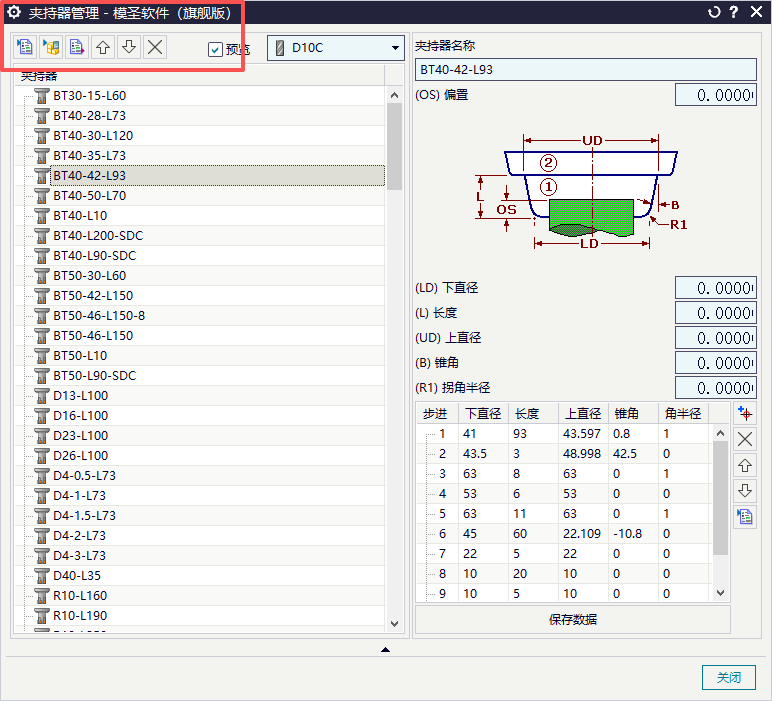
Task: Click cell 43.597 in step table
Action: click(x=581, y=434)
